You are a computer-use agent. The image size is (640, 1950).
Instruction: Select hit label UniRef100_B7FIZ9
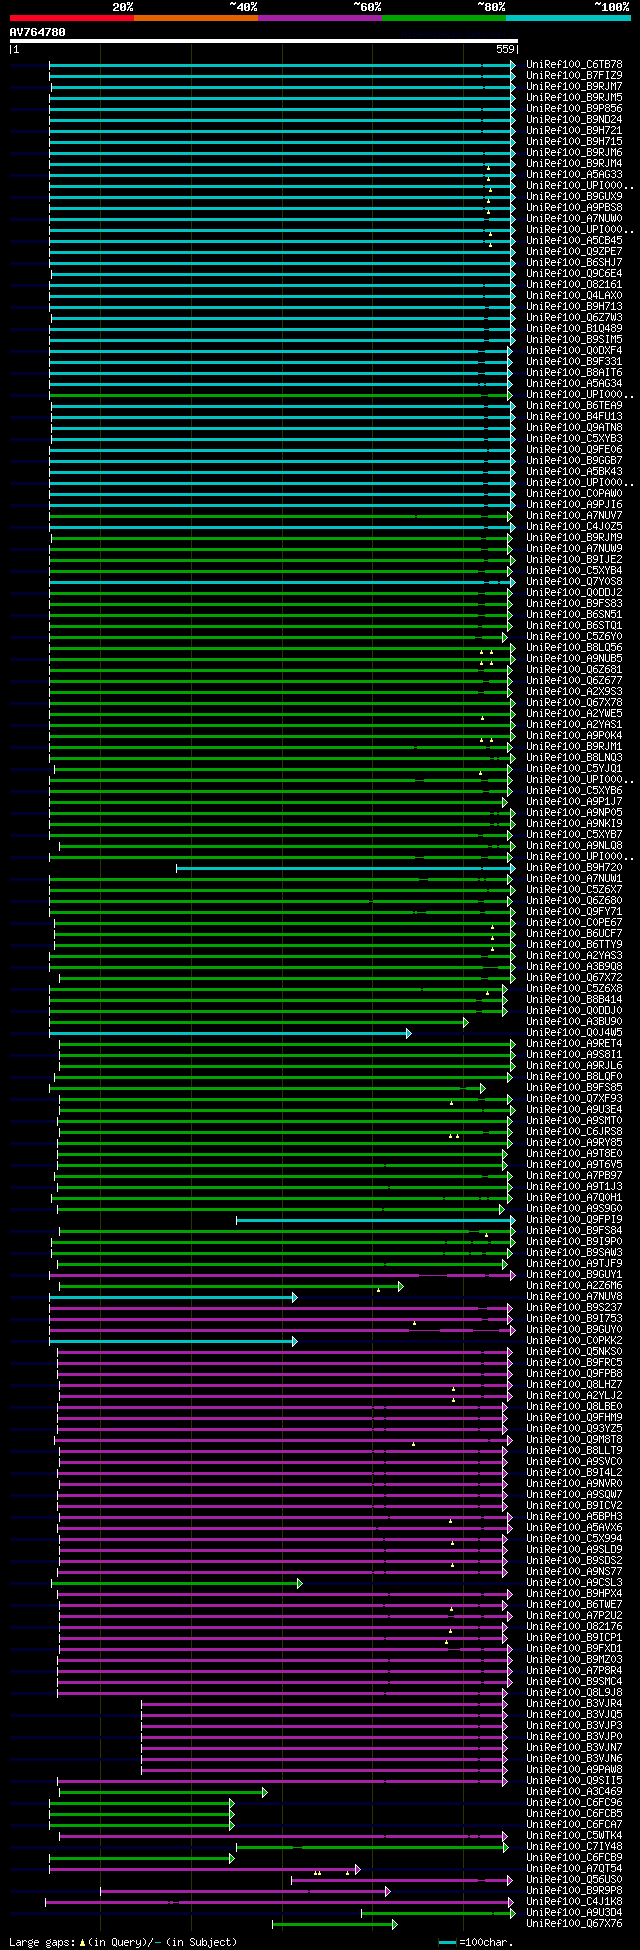pyautogui.click(x=574, y=76)
